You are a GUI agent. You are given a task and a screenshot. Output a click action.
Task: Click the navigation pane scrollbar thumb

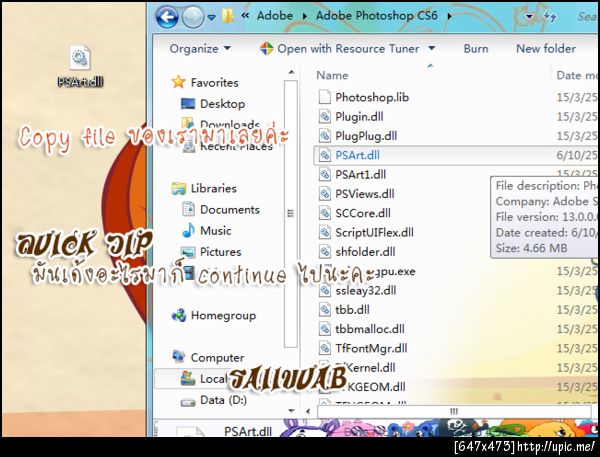(x=291, y=213)
